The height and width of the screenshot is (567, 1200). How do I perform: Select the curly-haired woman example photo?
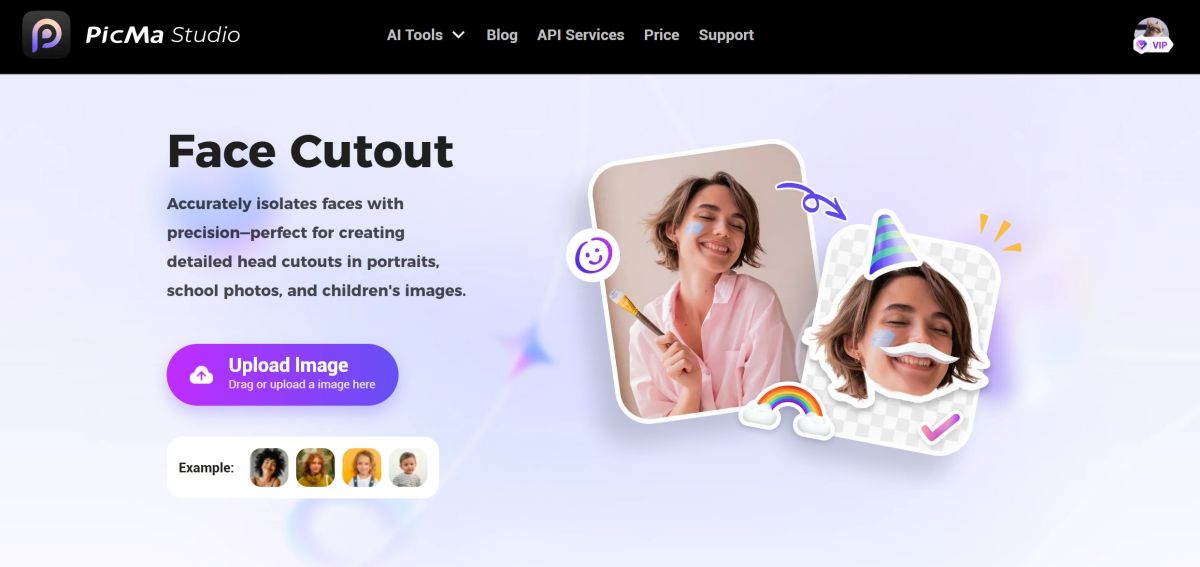269,467
